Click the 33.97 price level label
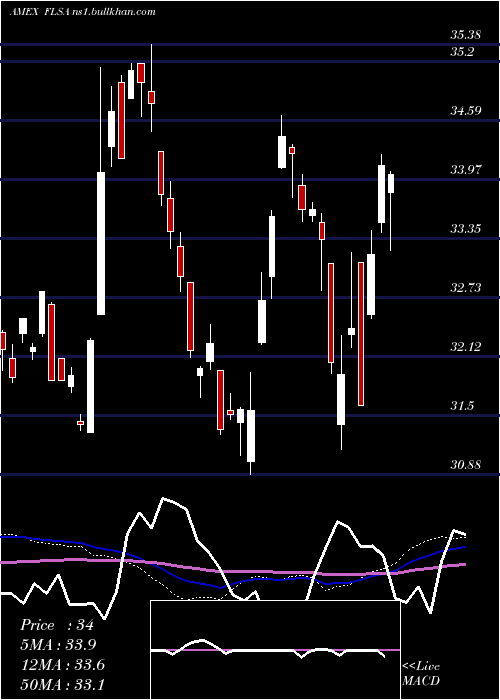500x700 pixels. pos(466,170)
